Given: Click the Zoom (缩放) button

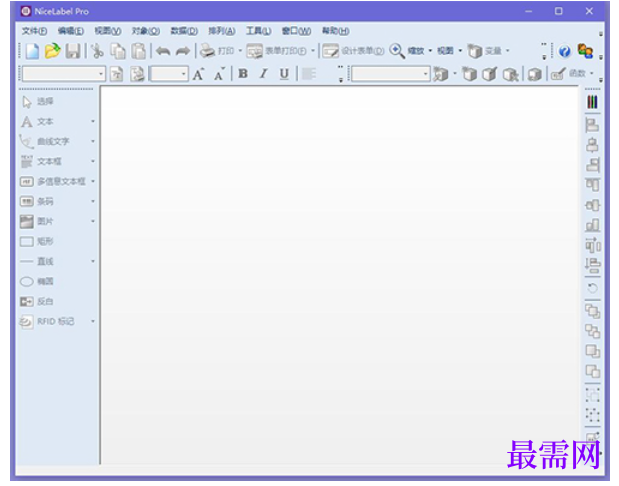Looking at the screenshot, I should tap(407, 51).
